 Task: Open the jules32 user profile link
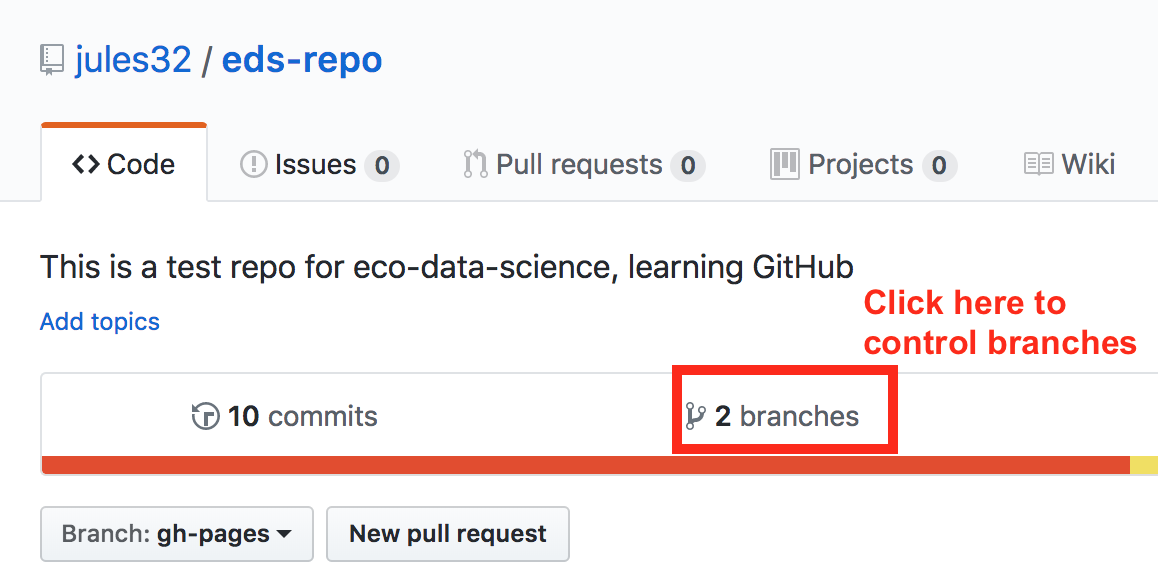[x=133, y=60]
